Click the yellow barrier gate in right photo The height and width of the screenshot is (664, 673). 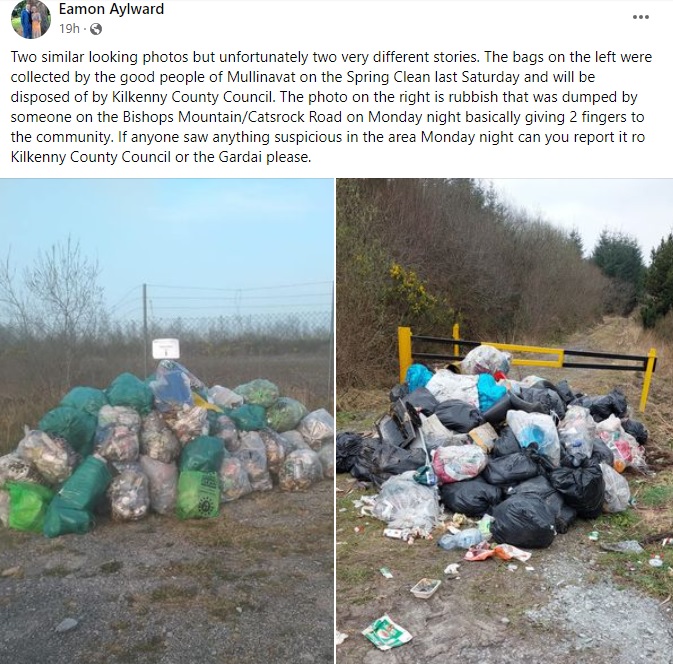(527, 360)
